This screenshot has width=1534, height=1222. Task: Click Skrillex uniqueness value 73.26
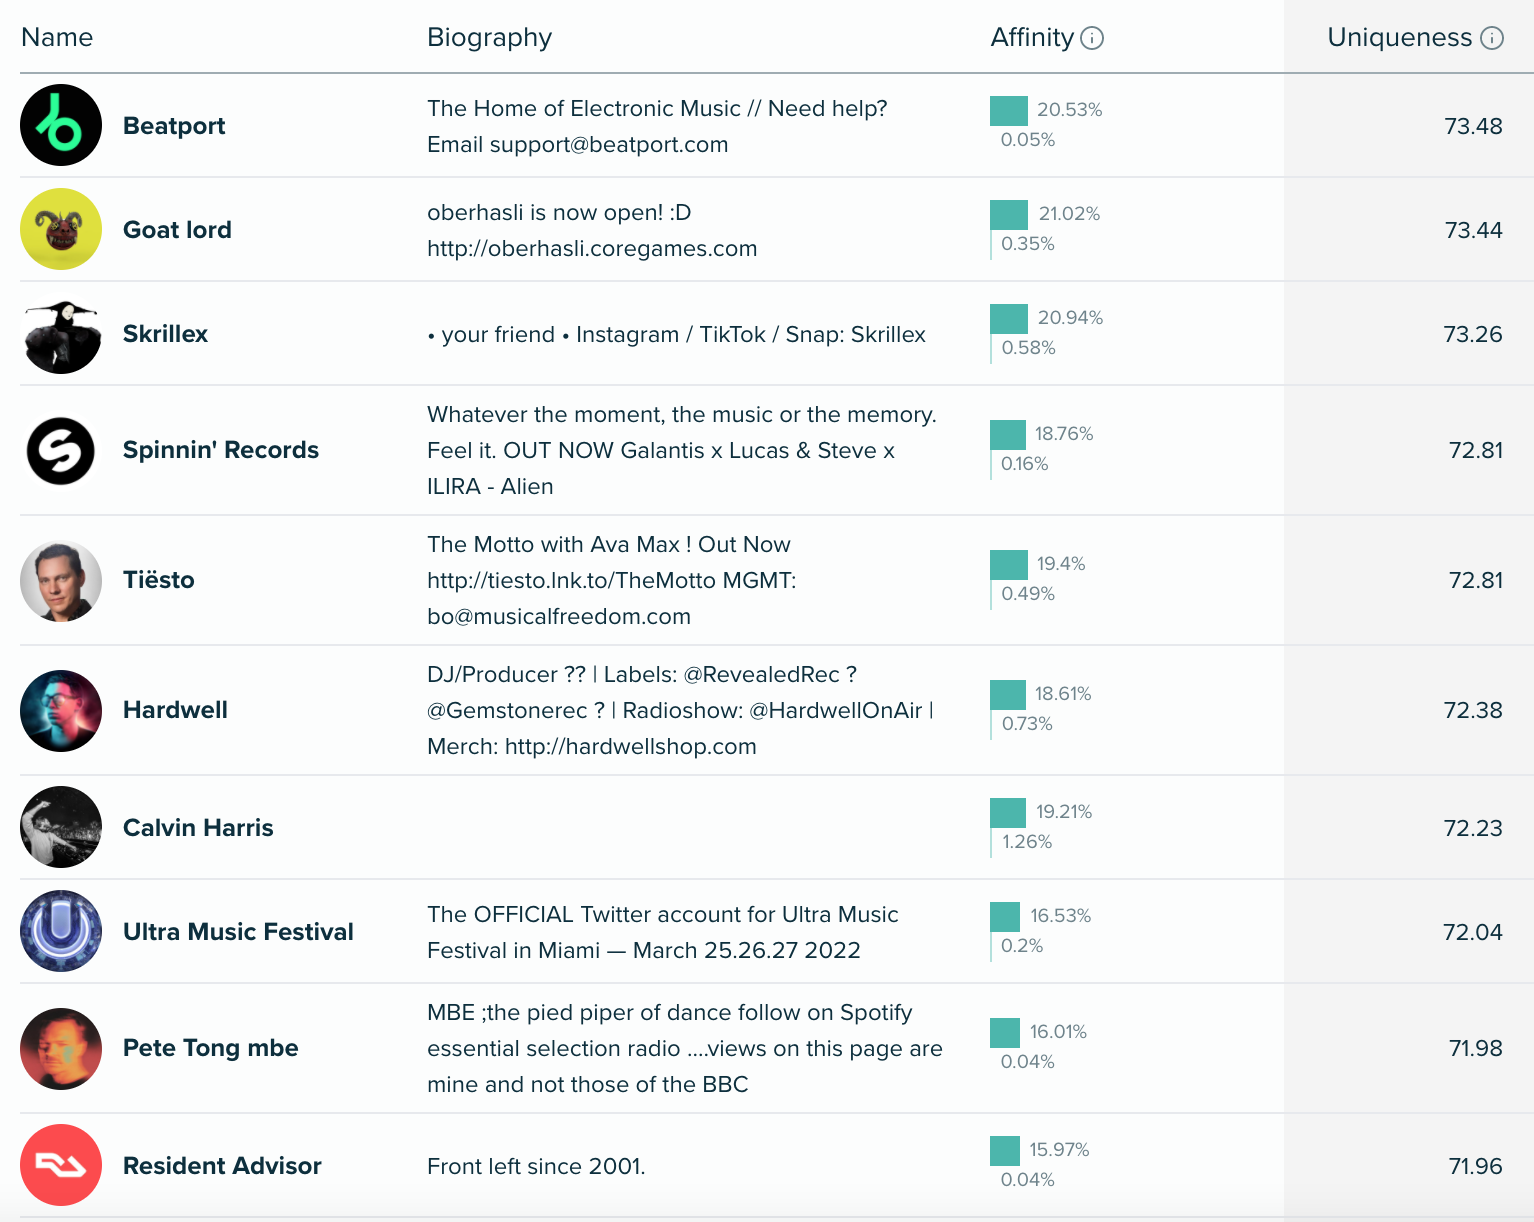click(1473, 334)
